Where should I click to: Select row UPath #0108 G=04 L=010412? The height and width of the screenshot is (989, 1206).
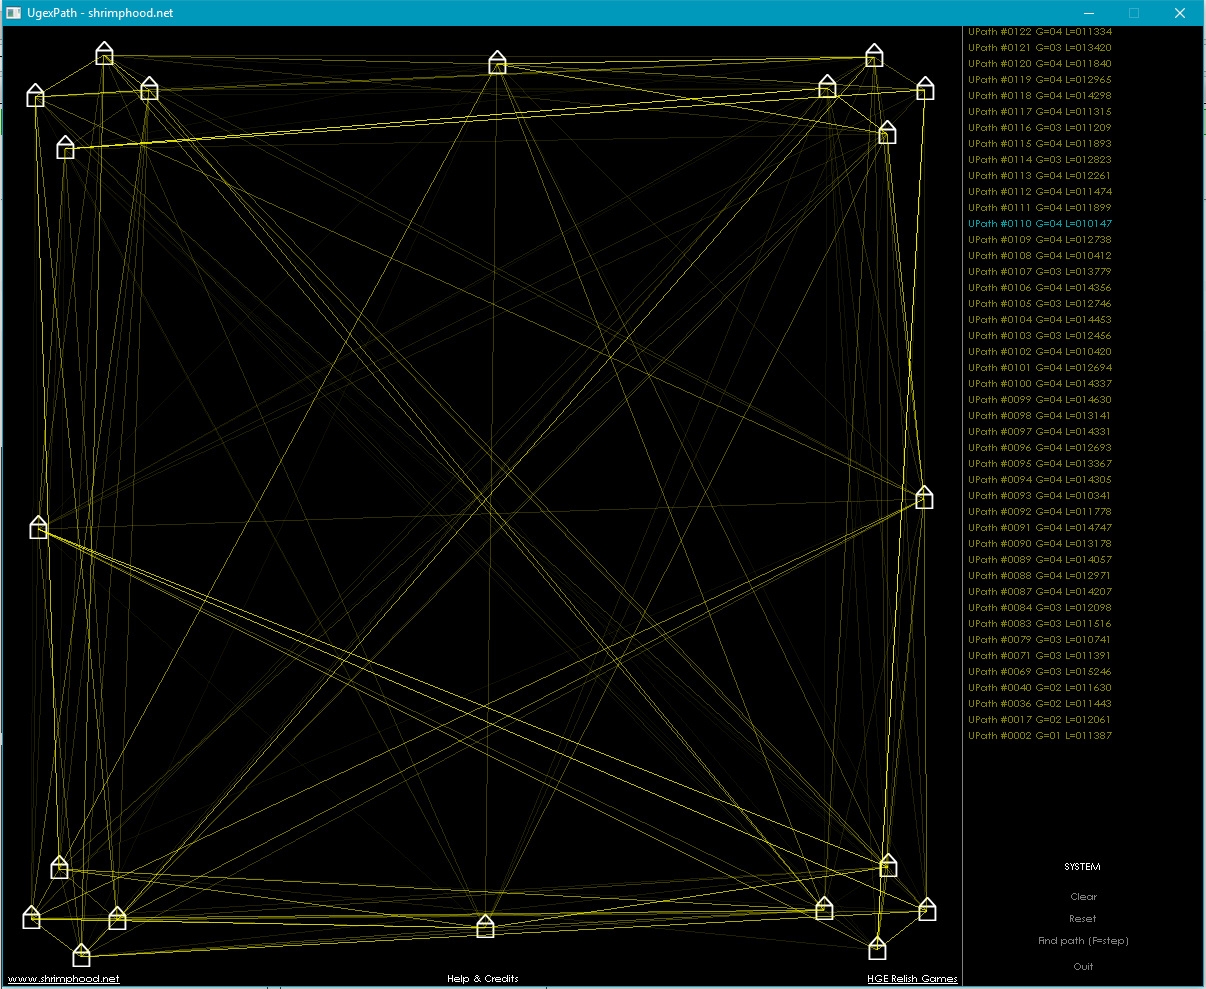(1040, 256)
